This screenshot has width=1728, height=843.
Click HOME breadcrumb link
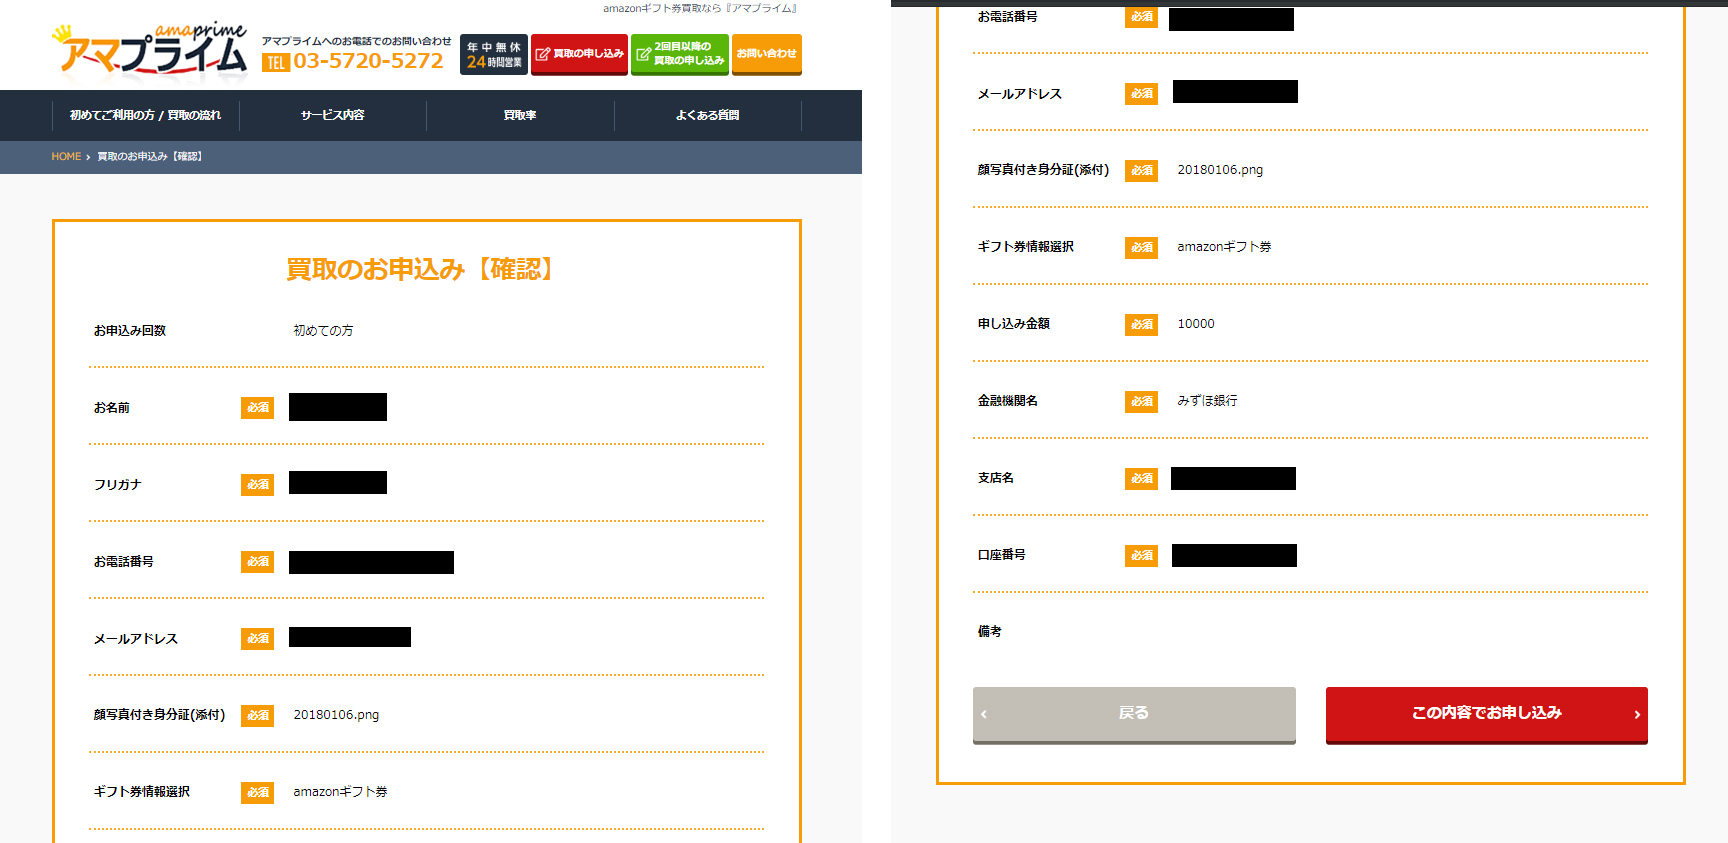pyautogui.click(x=66, y=157)
